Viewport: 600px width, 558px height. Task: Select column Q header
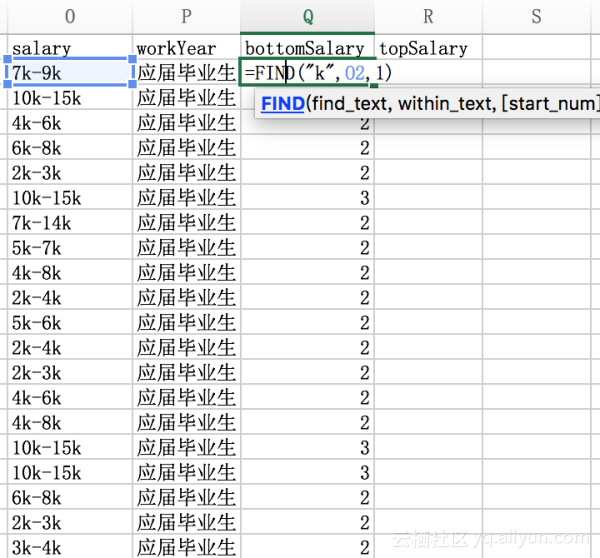[x=308, y=16]
